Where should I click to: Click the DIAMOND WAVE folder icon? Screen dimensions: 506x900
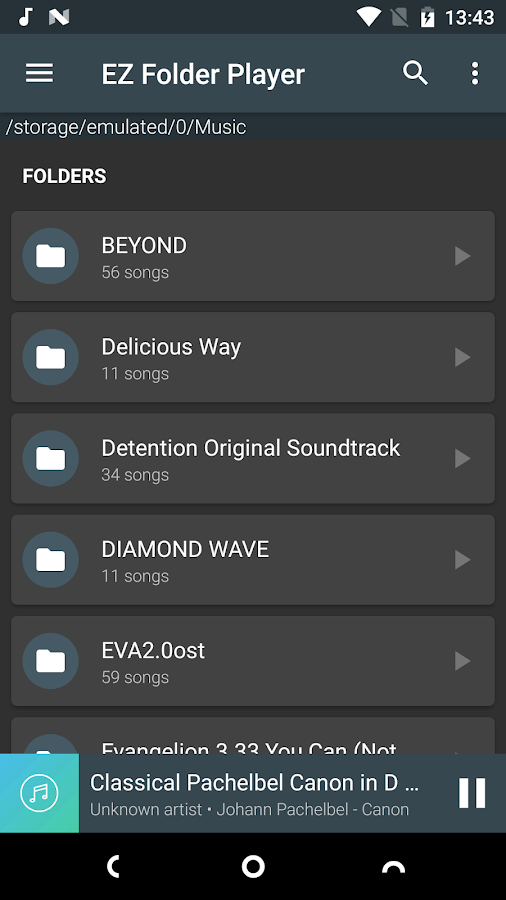50,560
